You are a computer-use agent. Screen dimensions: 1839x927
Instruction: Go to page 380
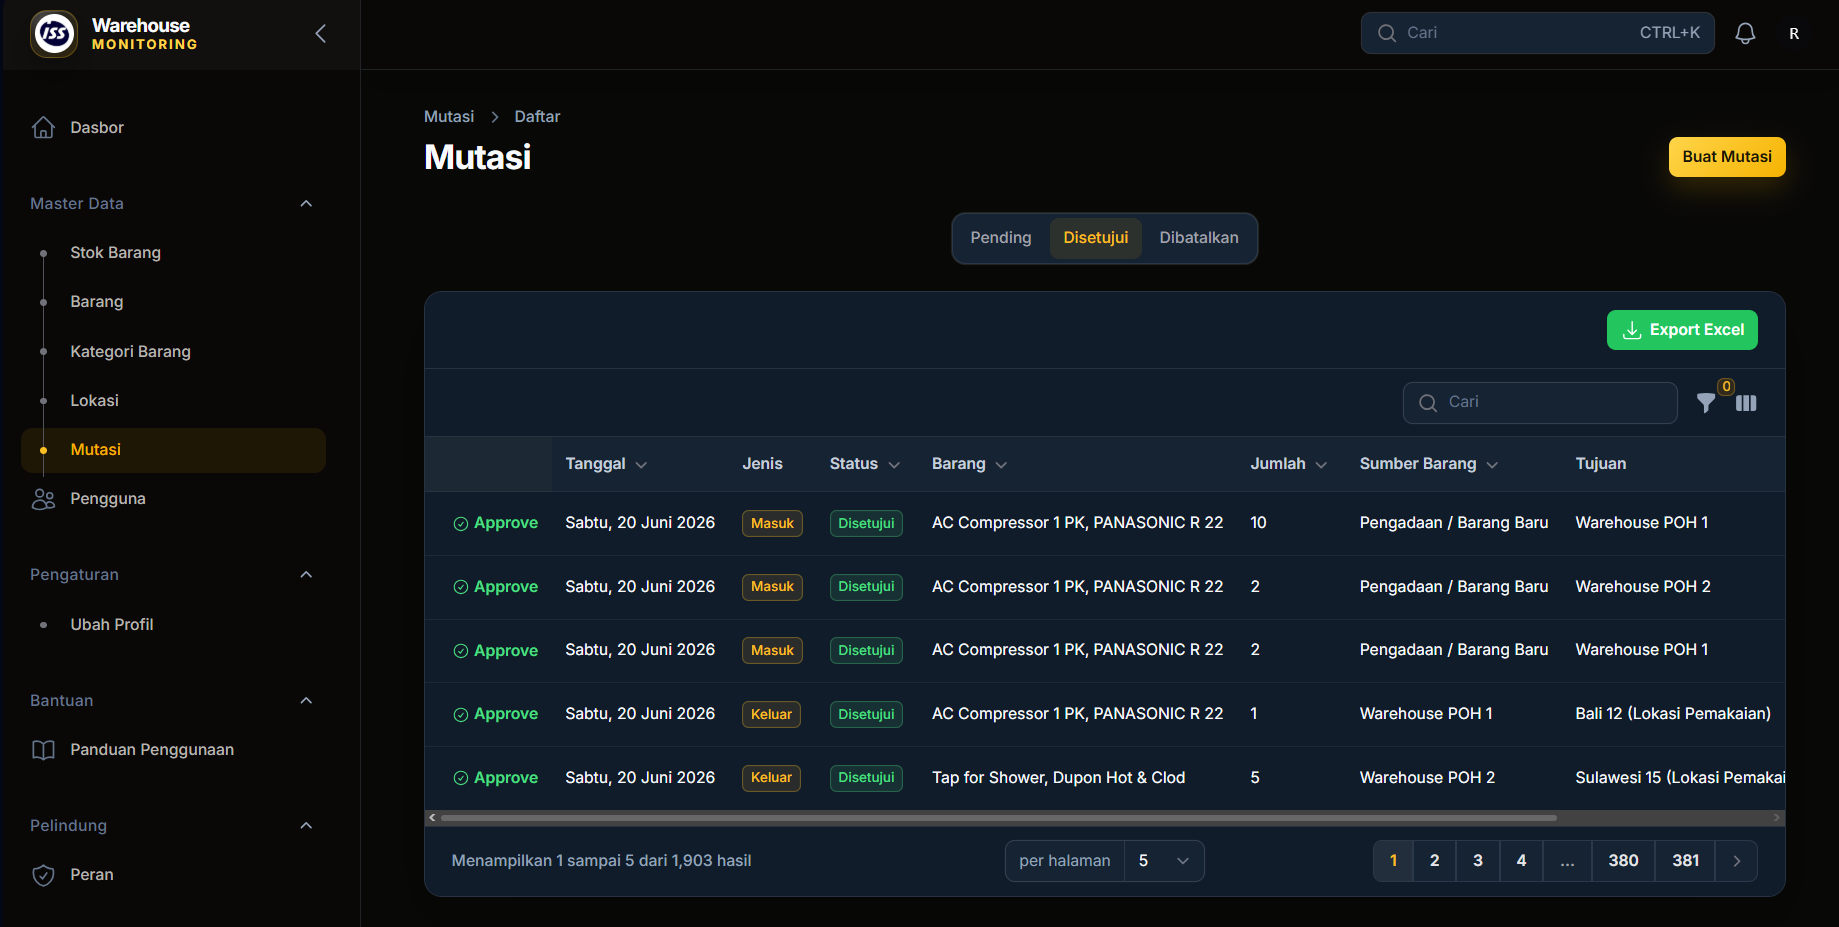1623,861
